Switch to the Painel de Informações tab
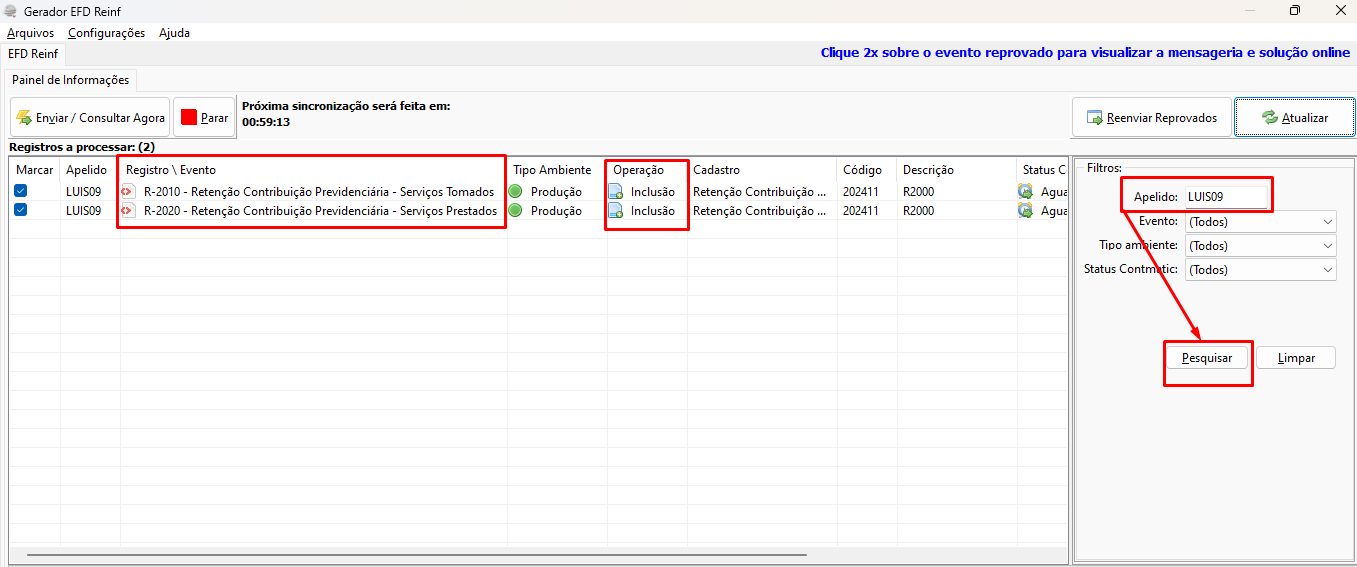Image resolution: width=1357 pixels, height=567 pixels. tap(70, 80)
